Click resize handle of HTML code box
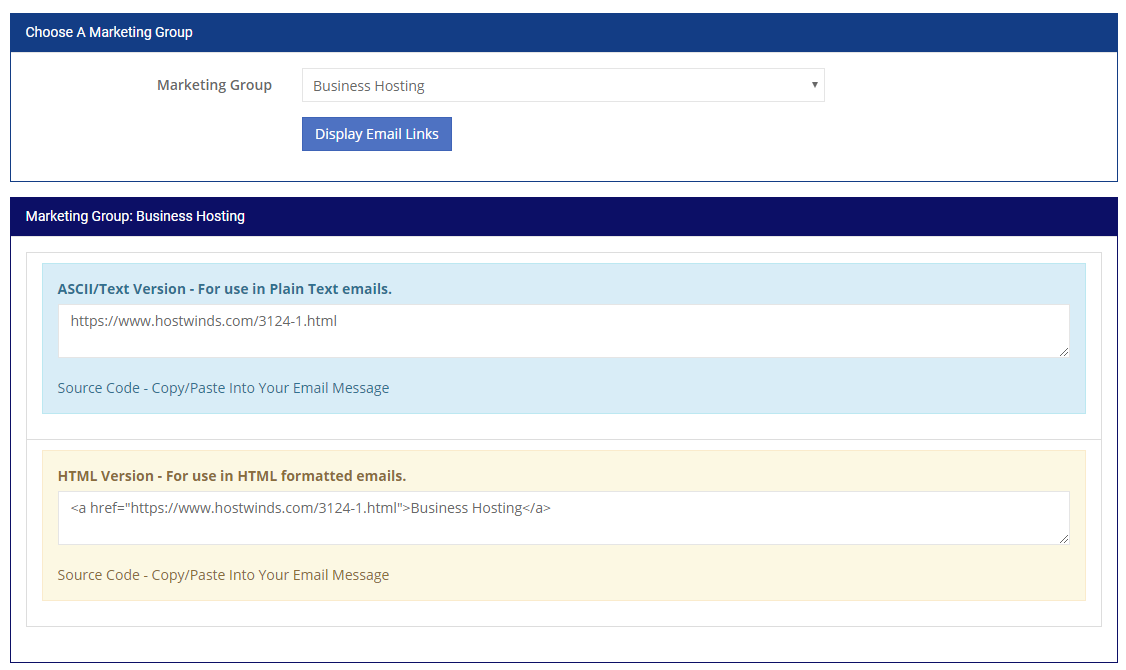Viewport: 1126px width, 670px height. [1064, 538]
